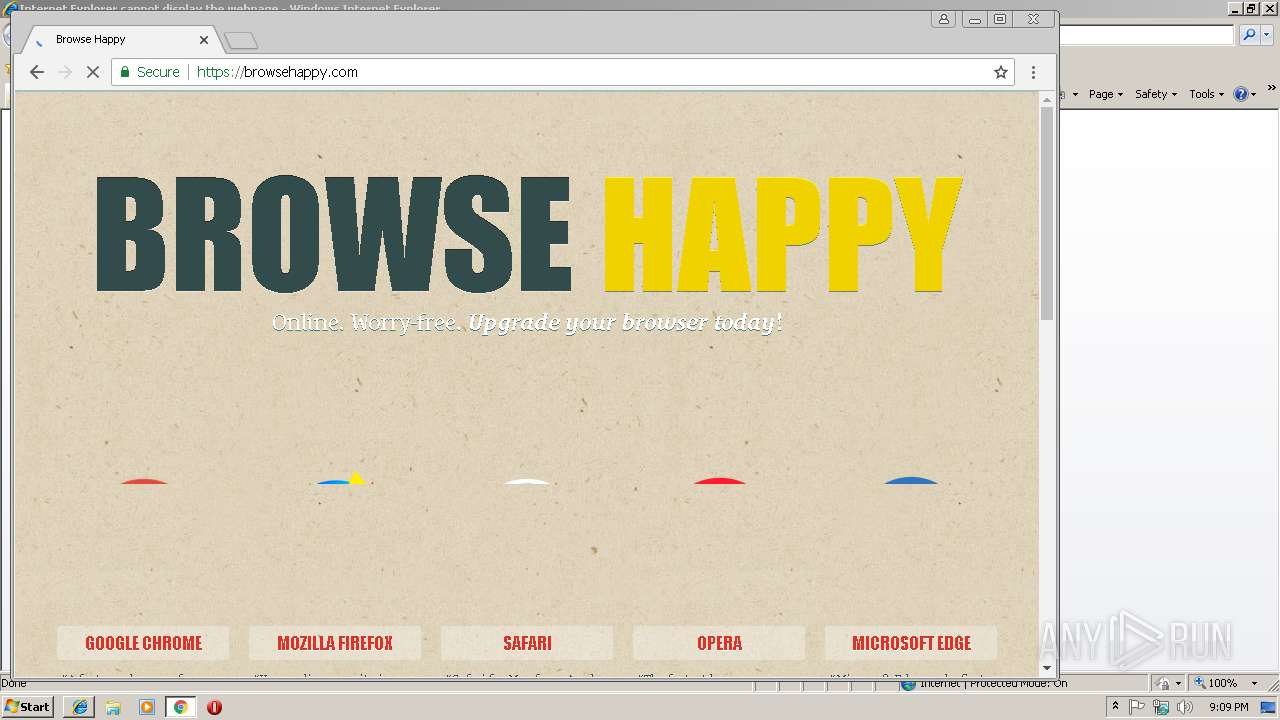Select the Browse Happy tab
The image size is (1280, 720).
click(120, 40)
